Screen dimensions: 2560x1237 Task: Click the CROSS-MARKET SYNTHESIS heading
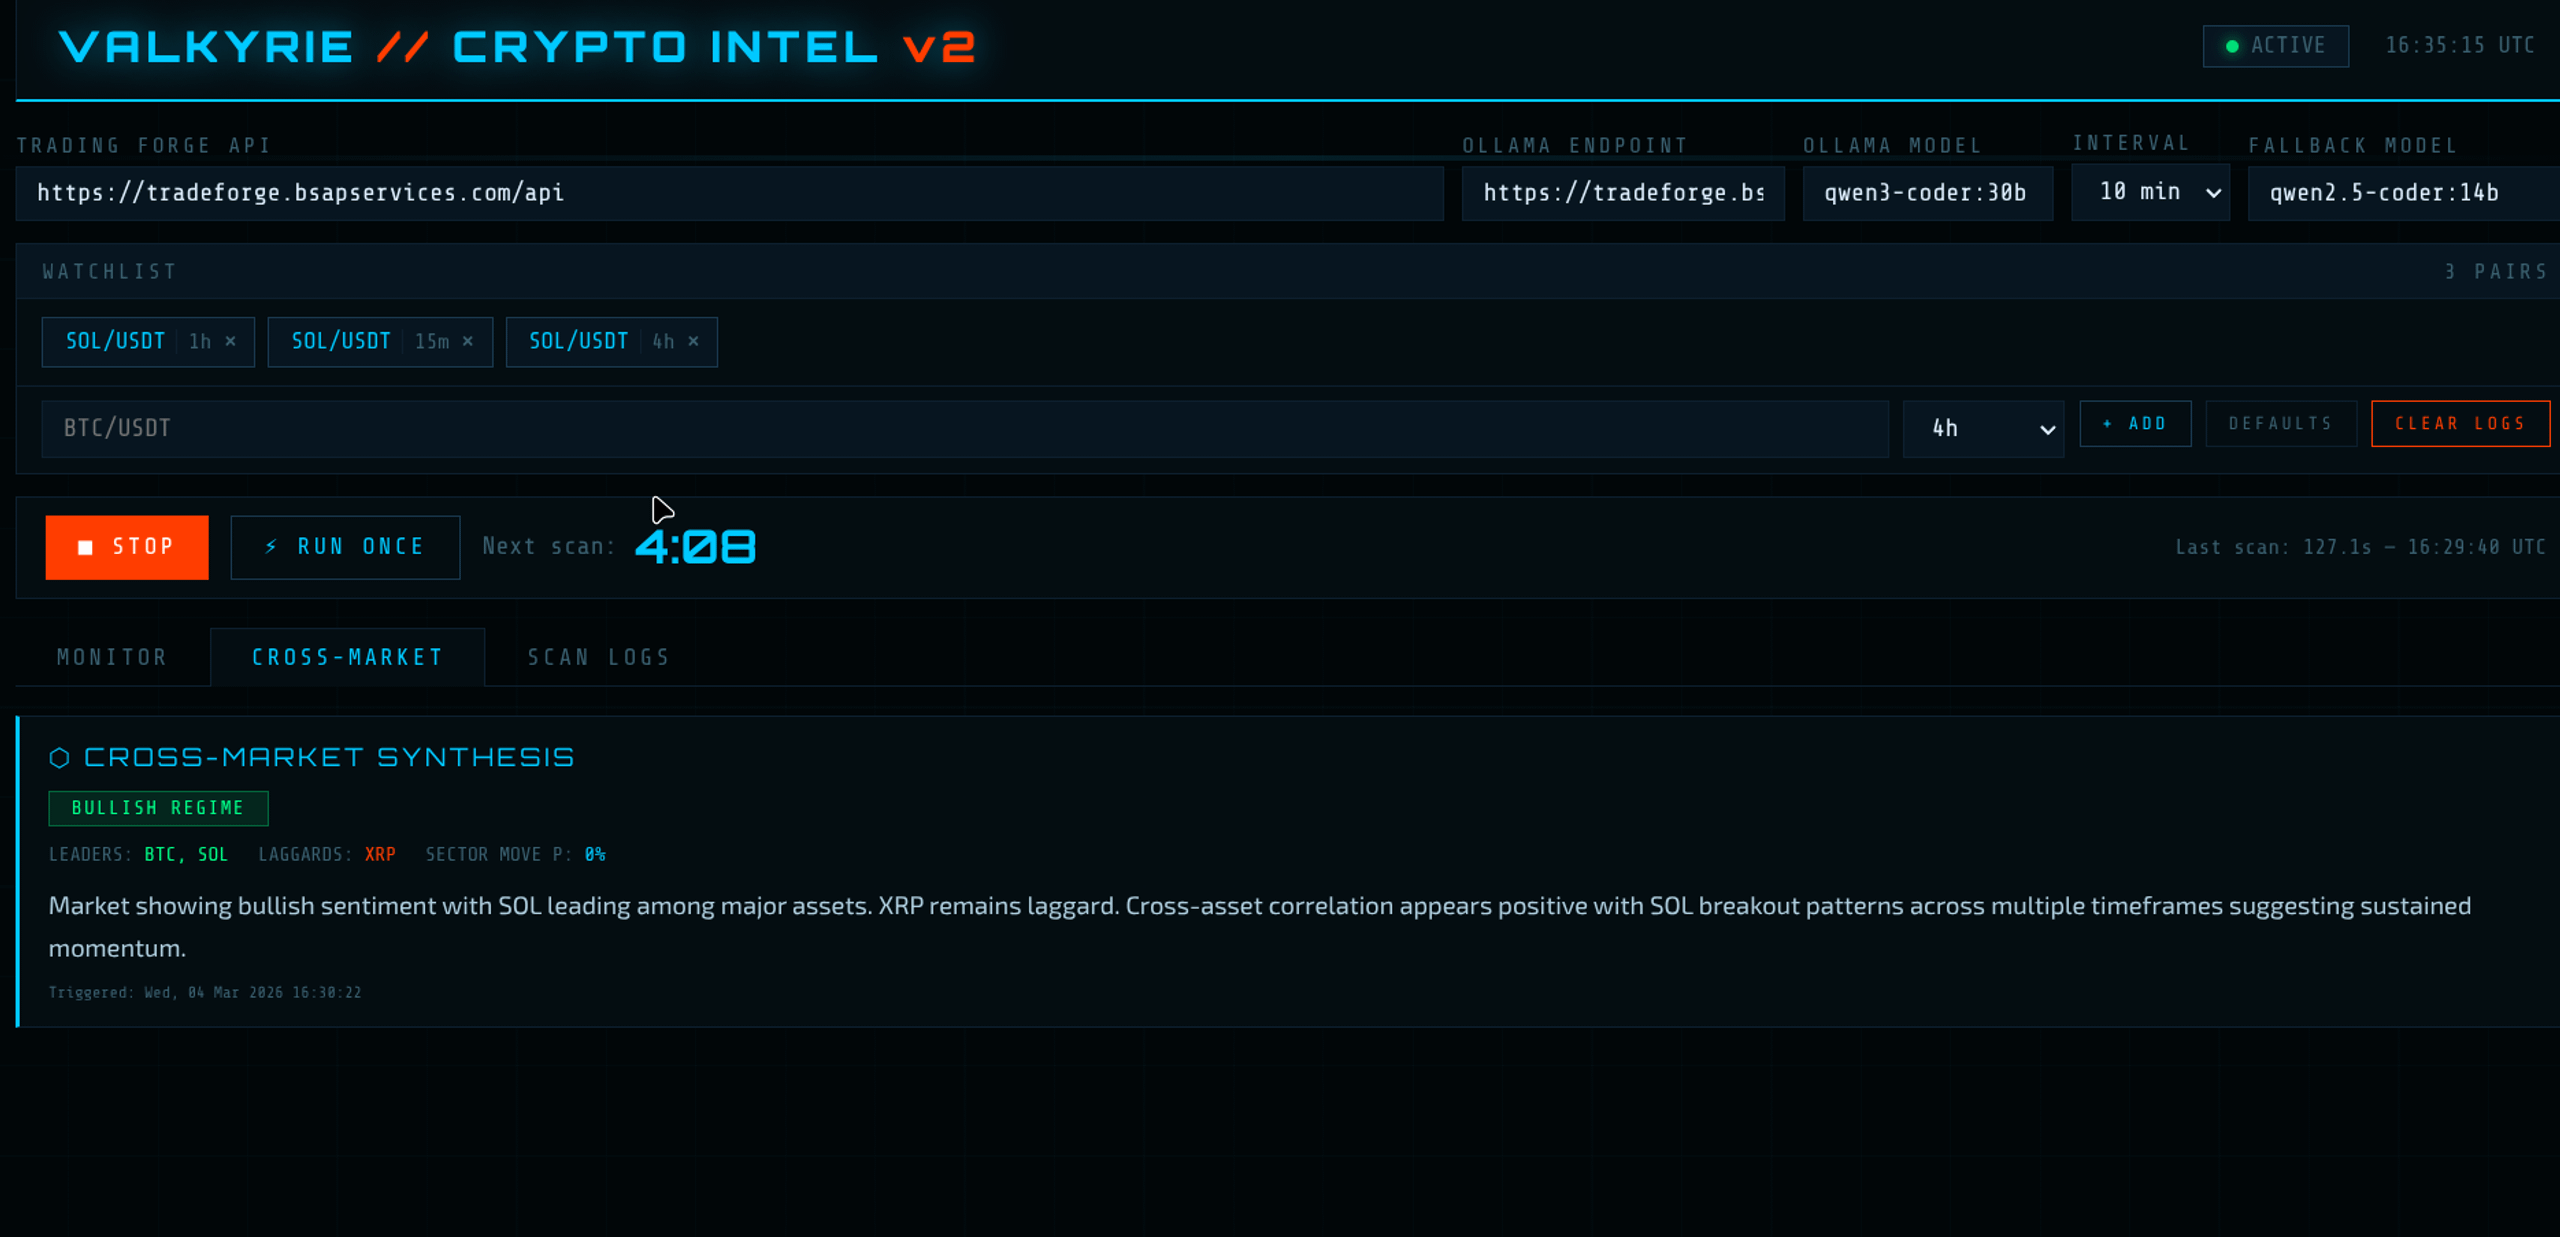(329, 758)
